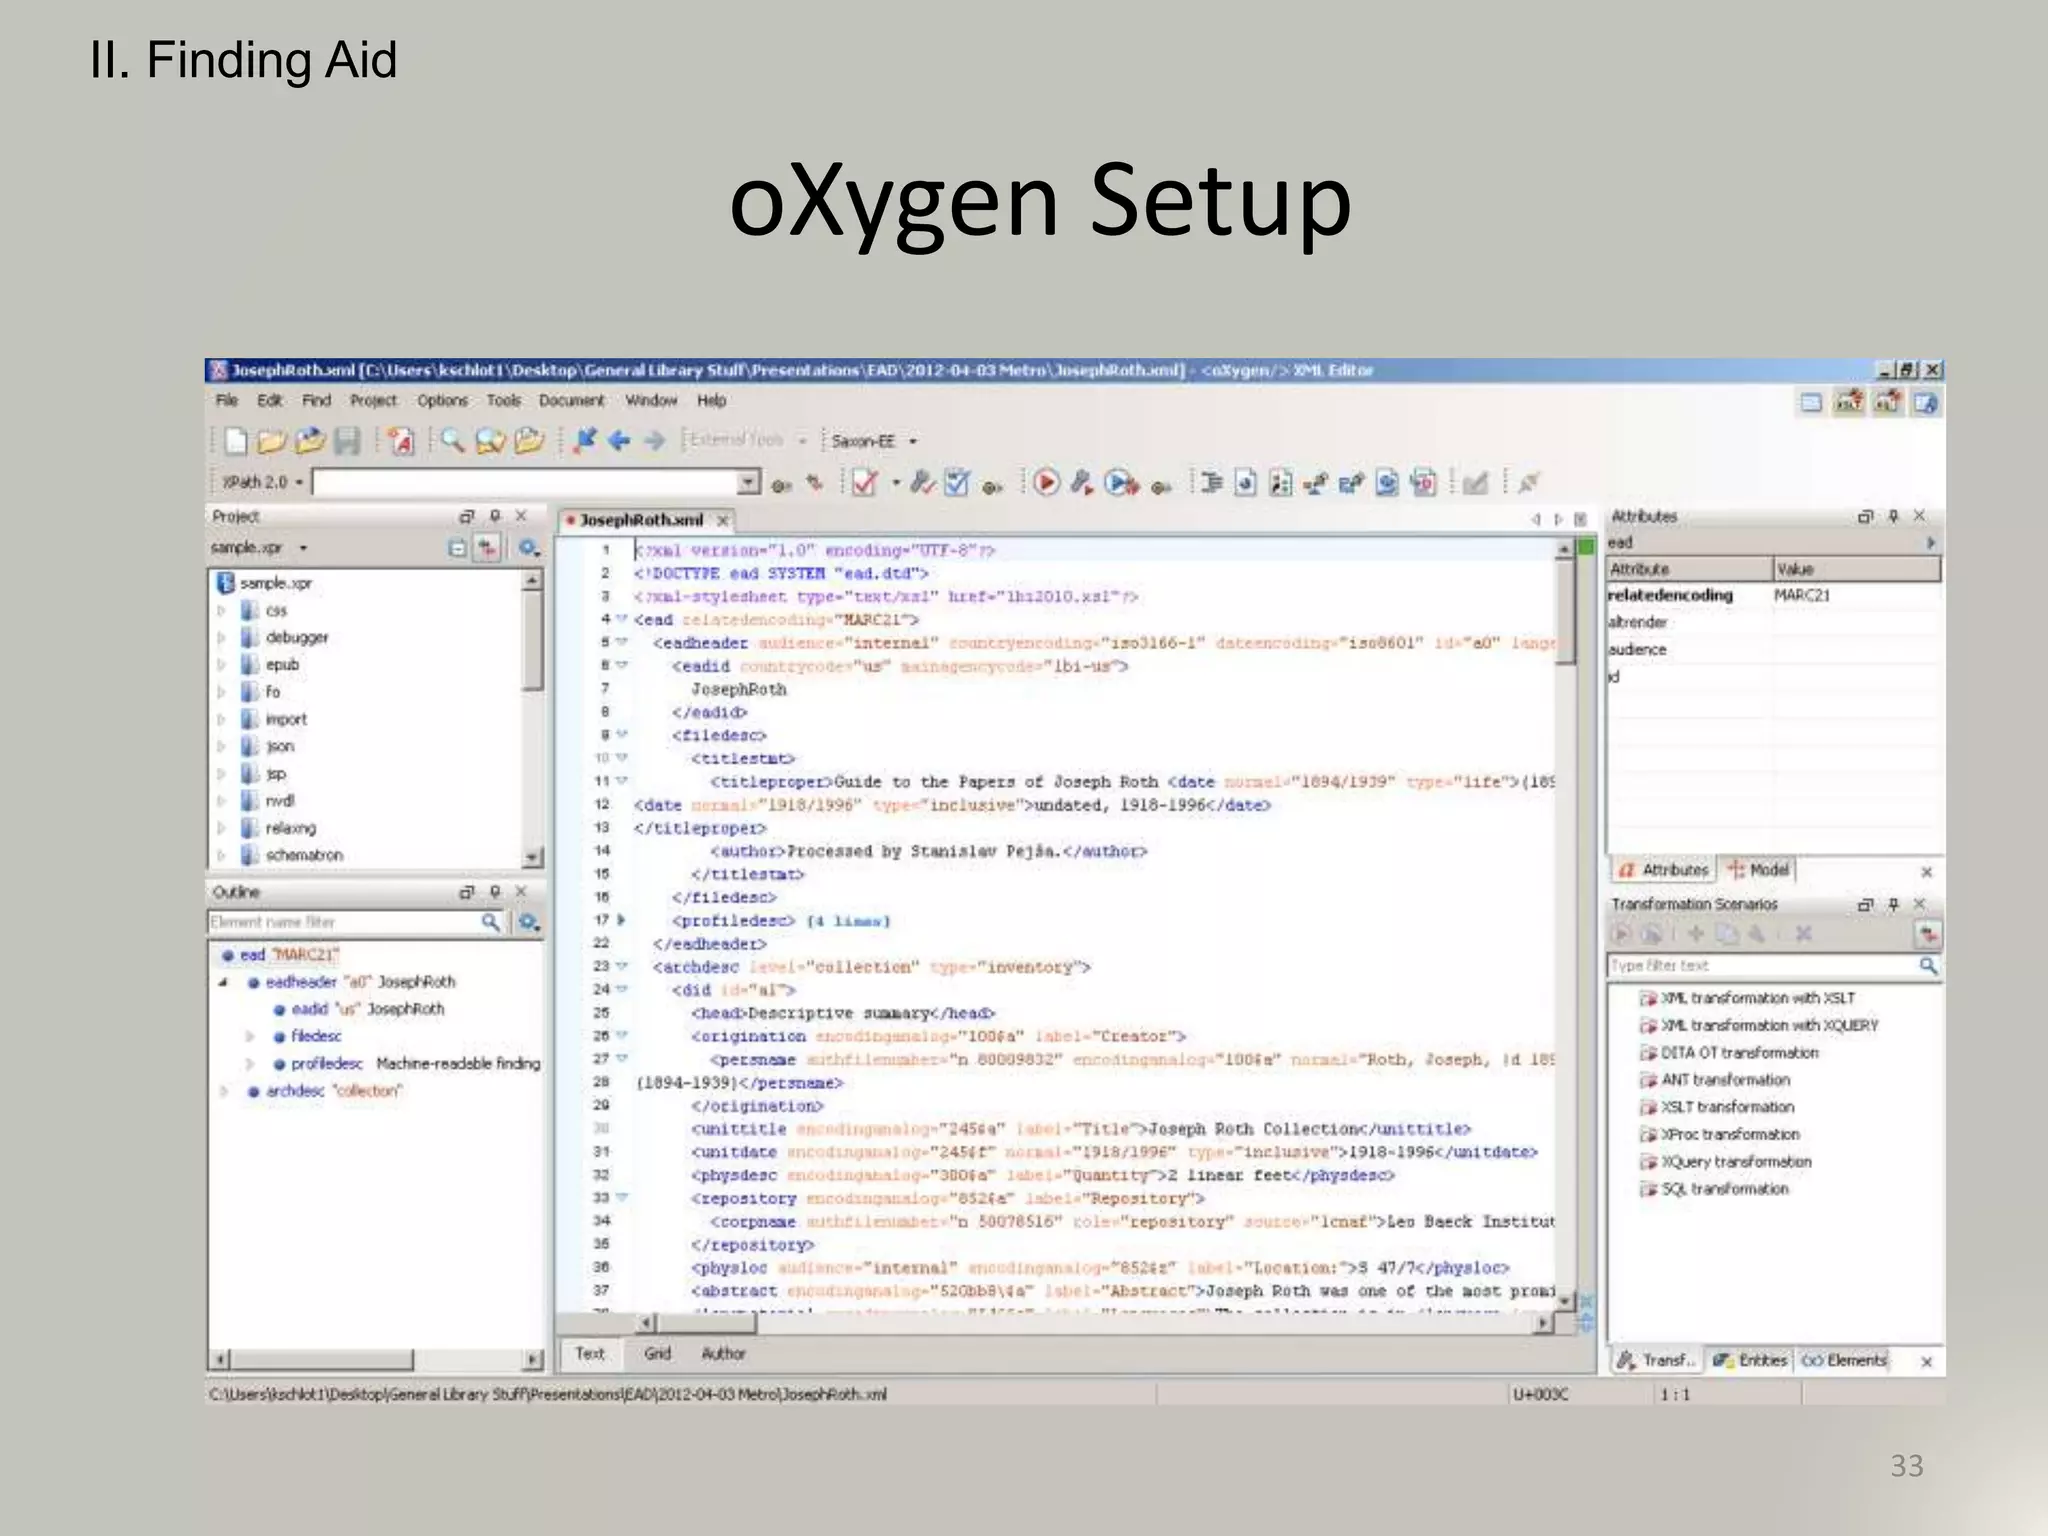This screenshot has width=2048, height=1536.
Task: Click the Configure Transformation Scenario wrench icon
Action: coord(1082,483)
